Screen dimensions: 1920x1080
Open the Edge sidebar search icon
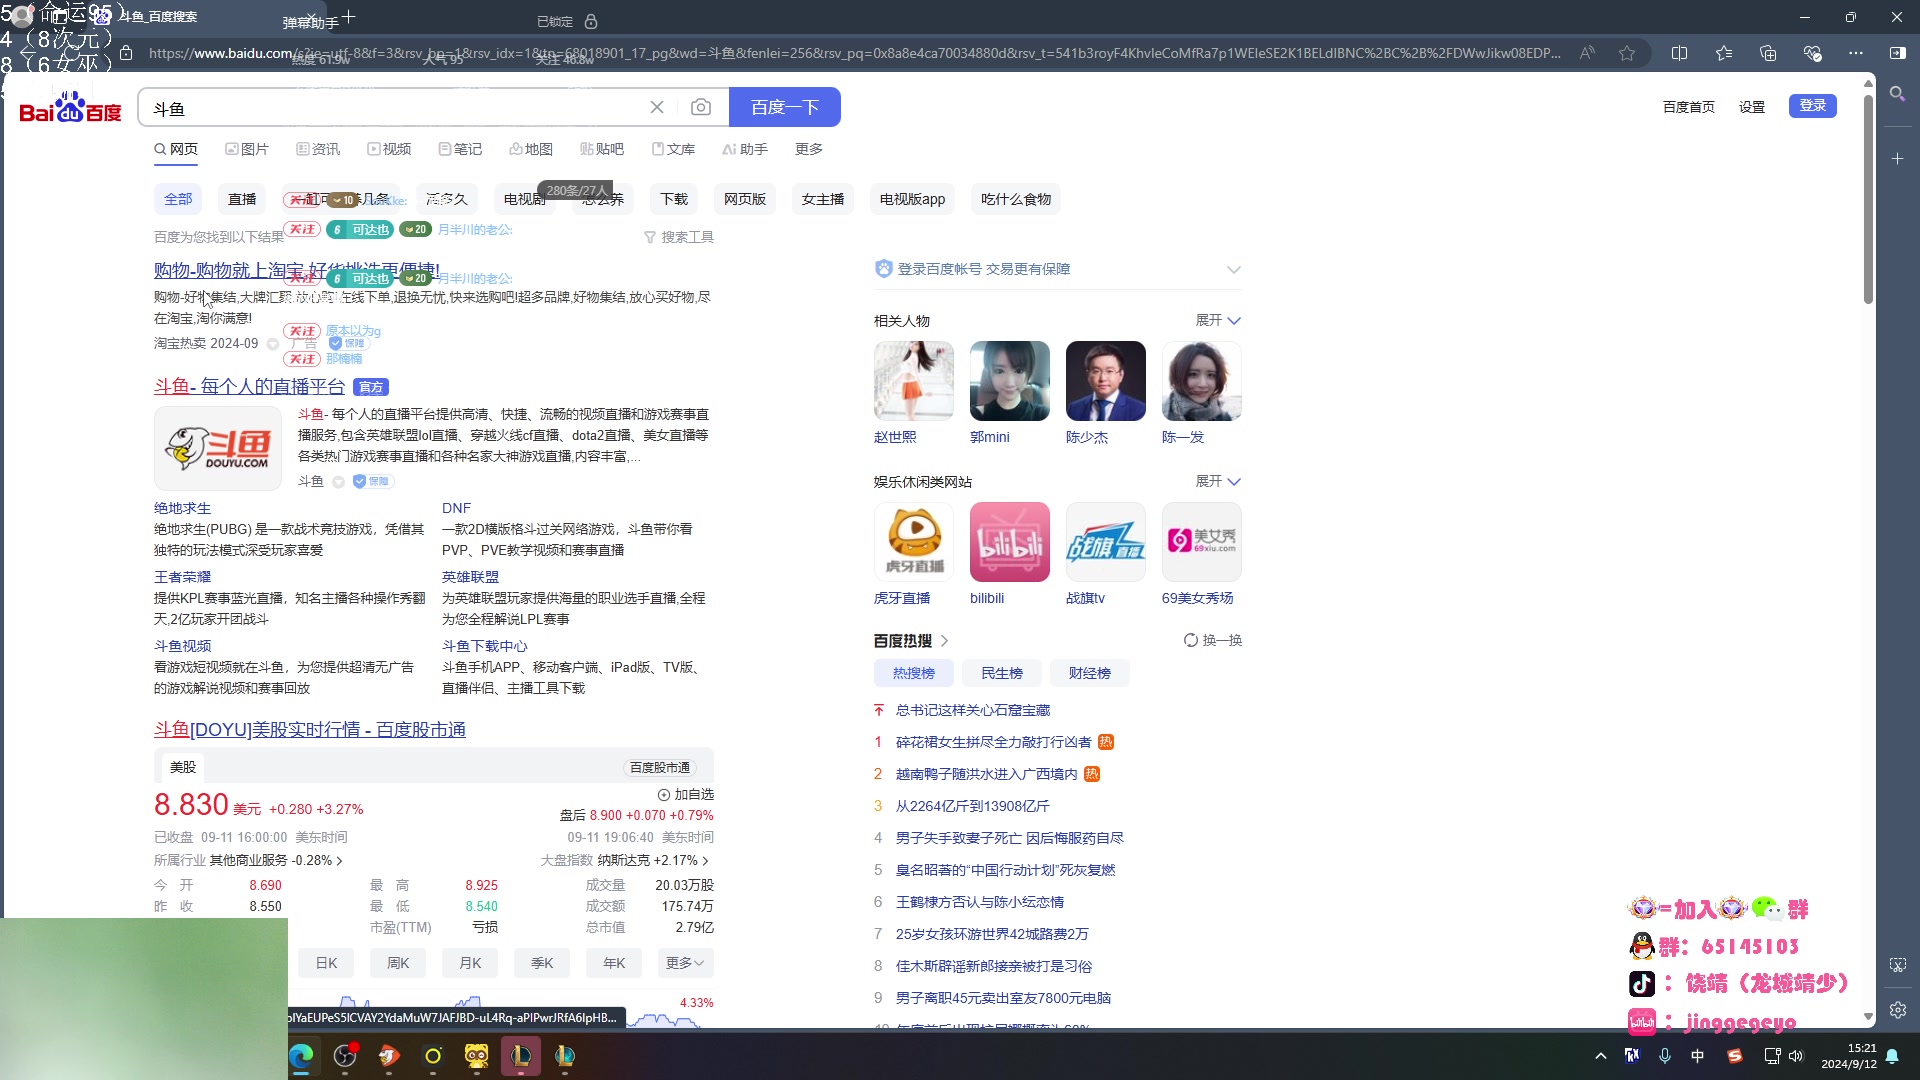click(x=1897, y=94)
